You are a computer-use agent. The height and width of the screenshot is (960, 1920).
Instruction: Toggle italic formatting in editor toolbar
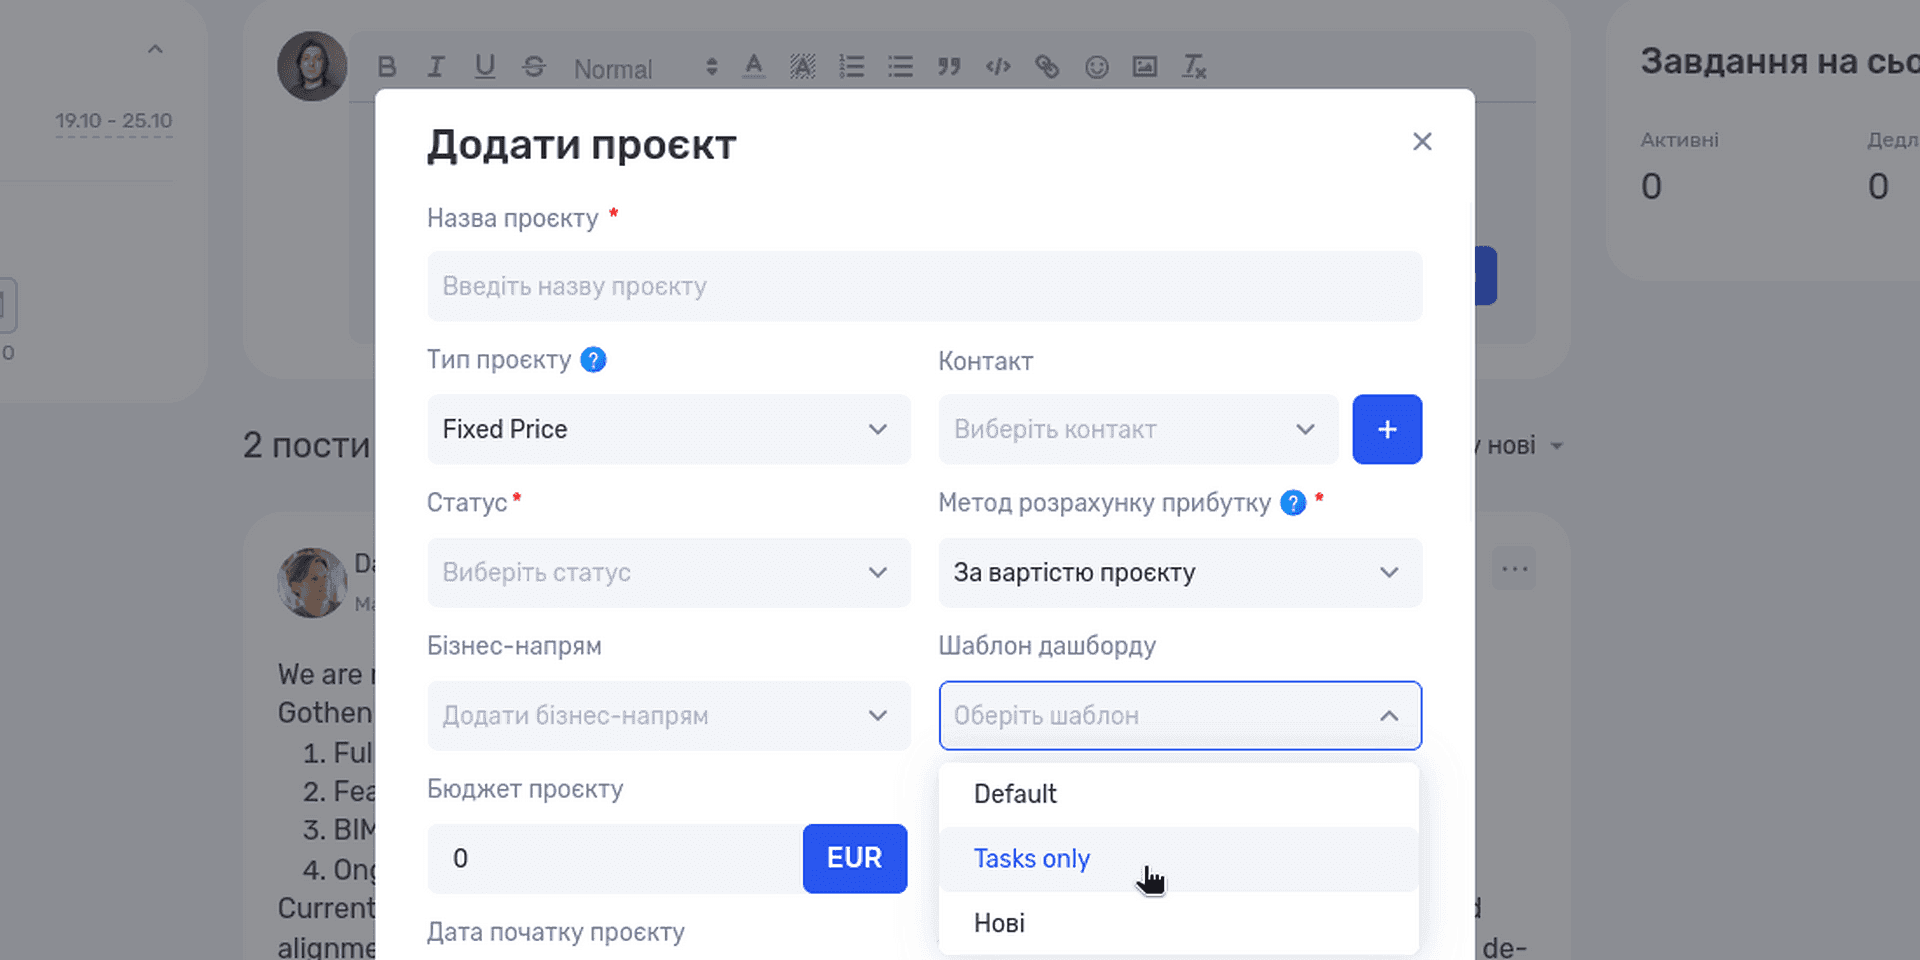436,67
